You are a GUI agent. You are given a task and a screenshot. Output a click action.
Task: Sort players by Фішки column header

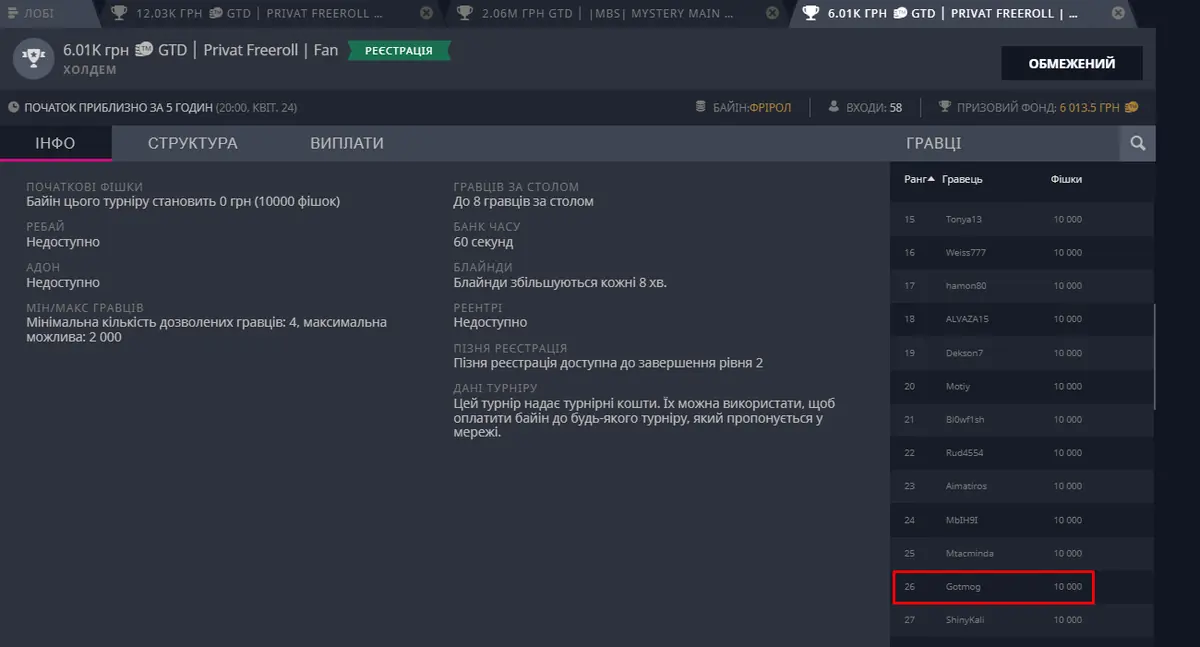1066,179
